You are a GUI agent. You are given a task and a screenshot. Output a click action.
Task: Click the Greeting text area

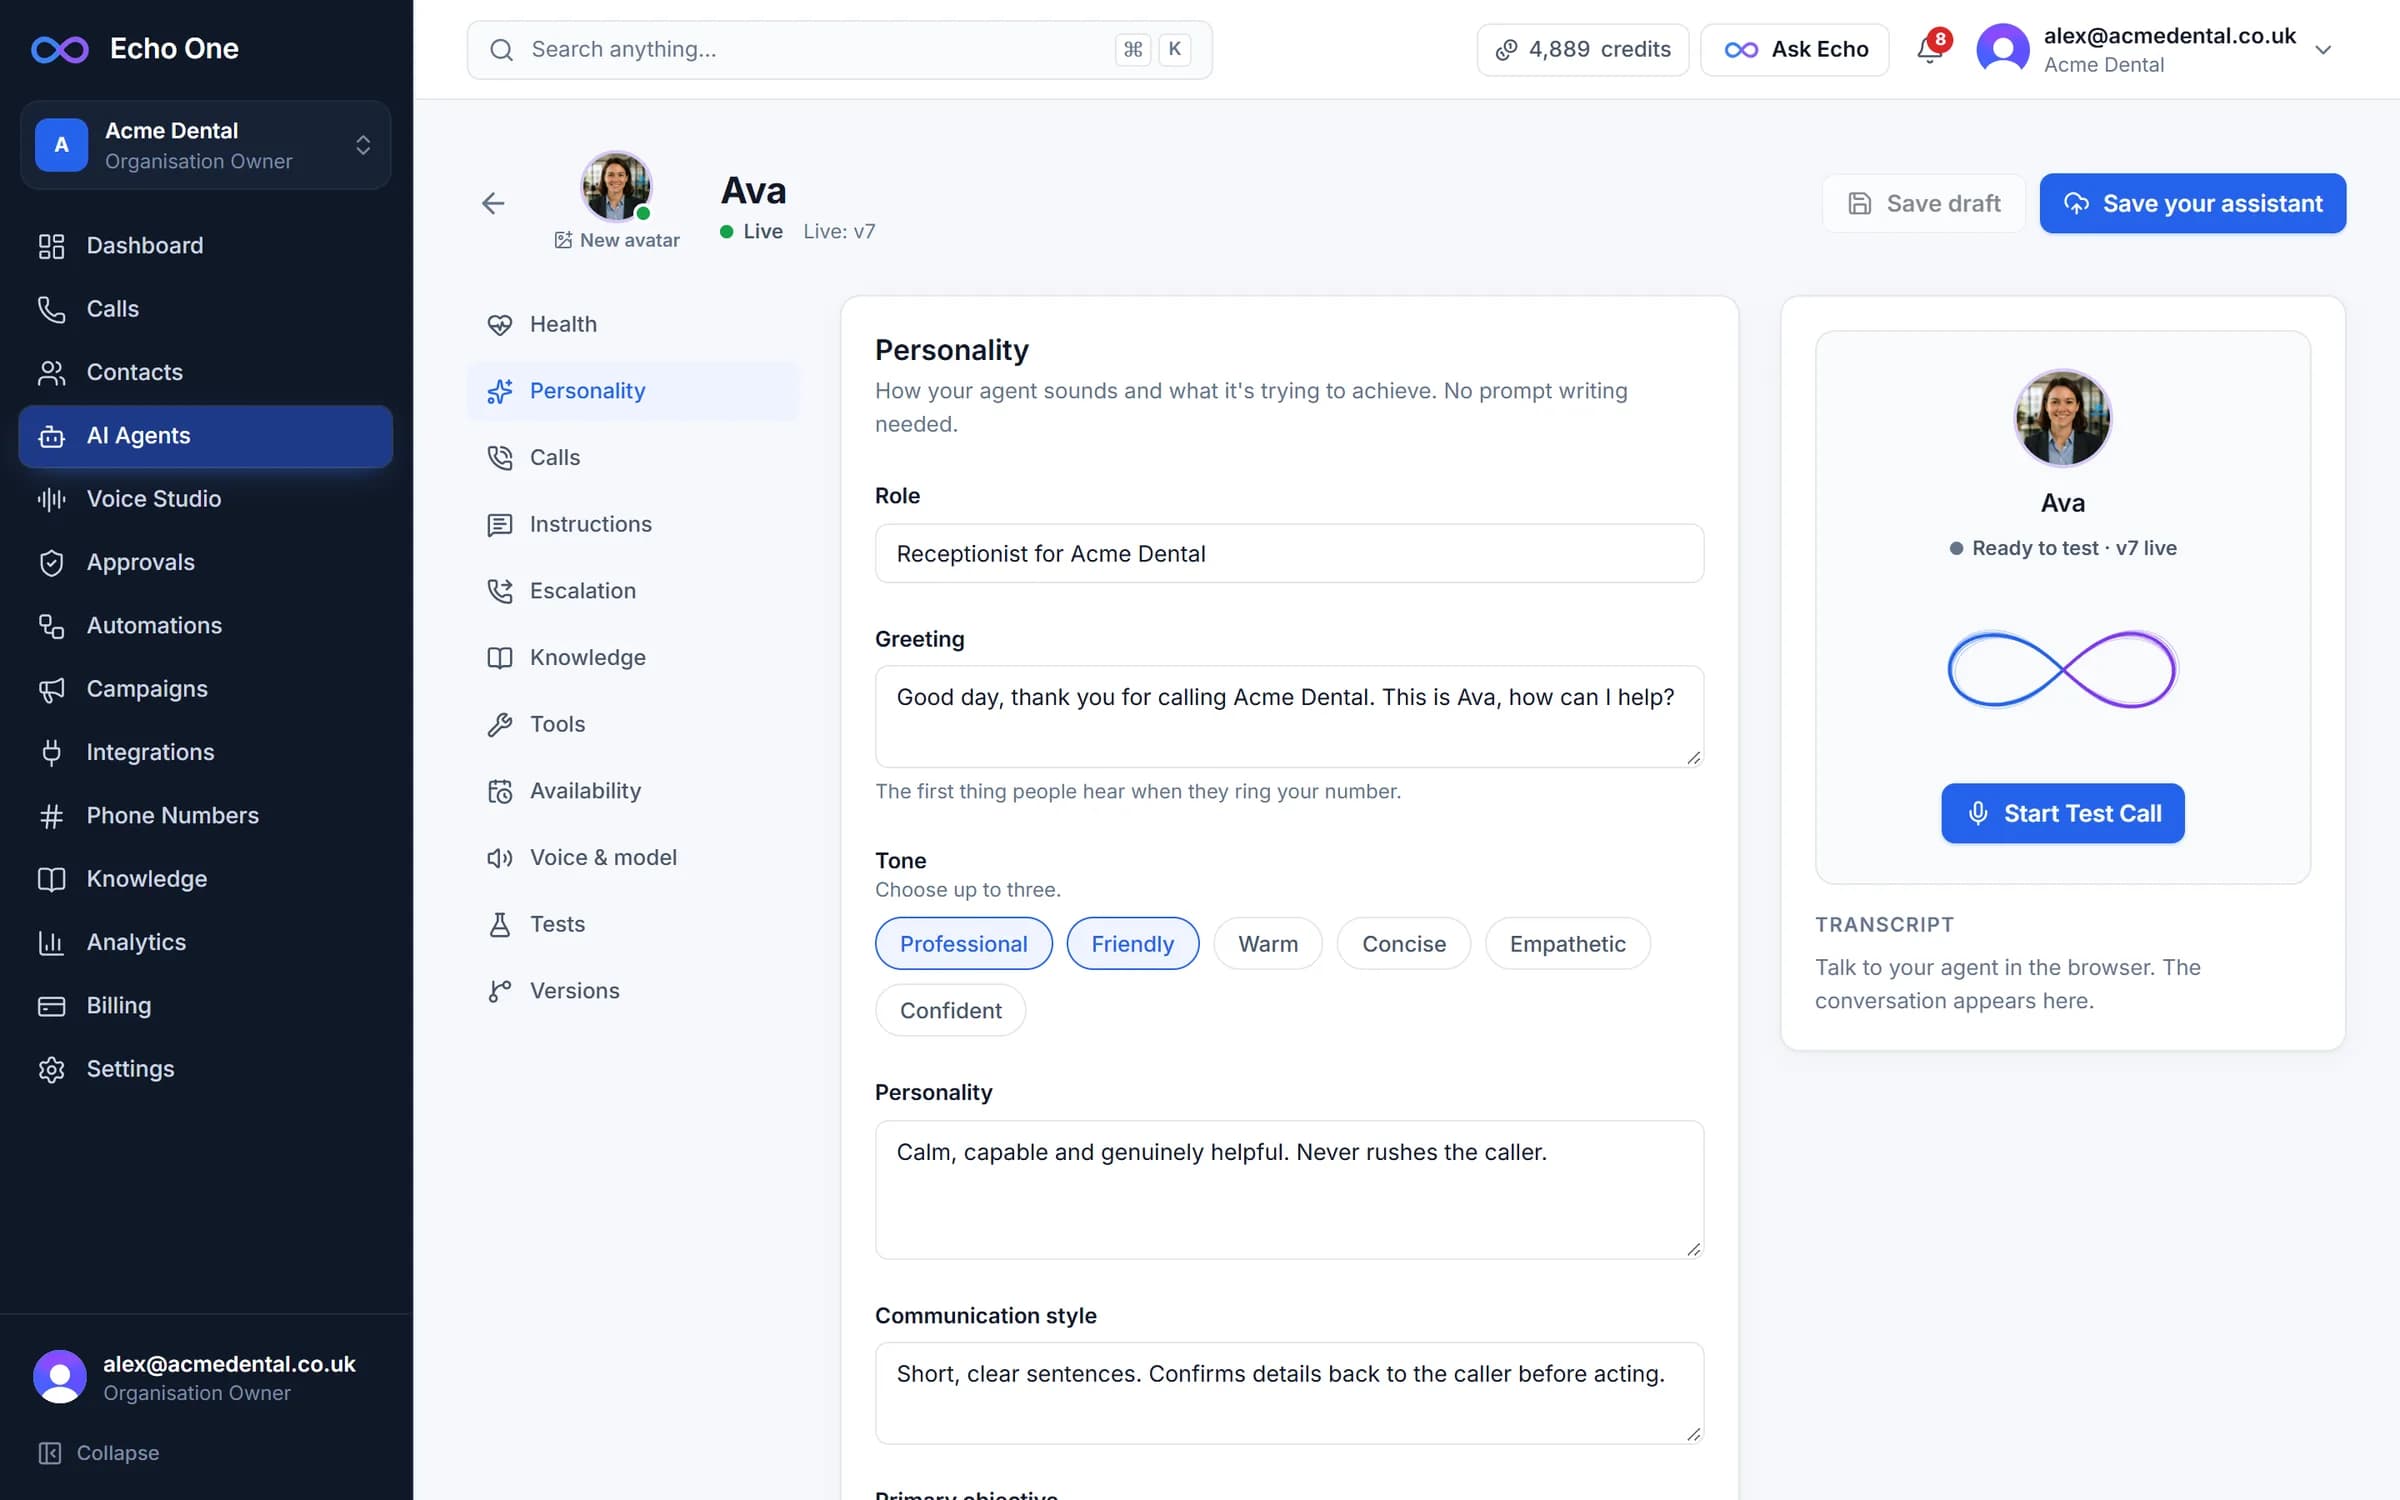(1289, 717)
